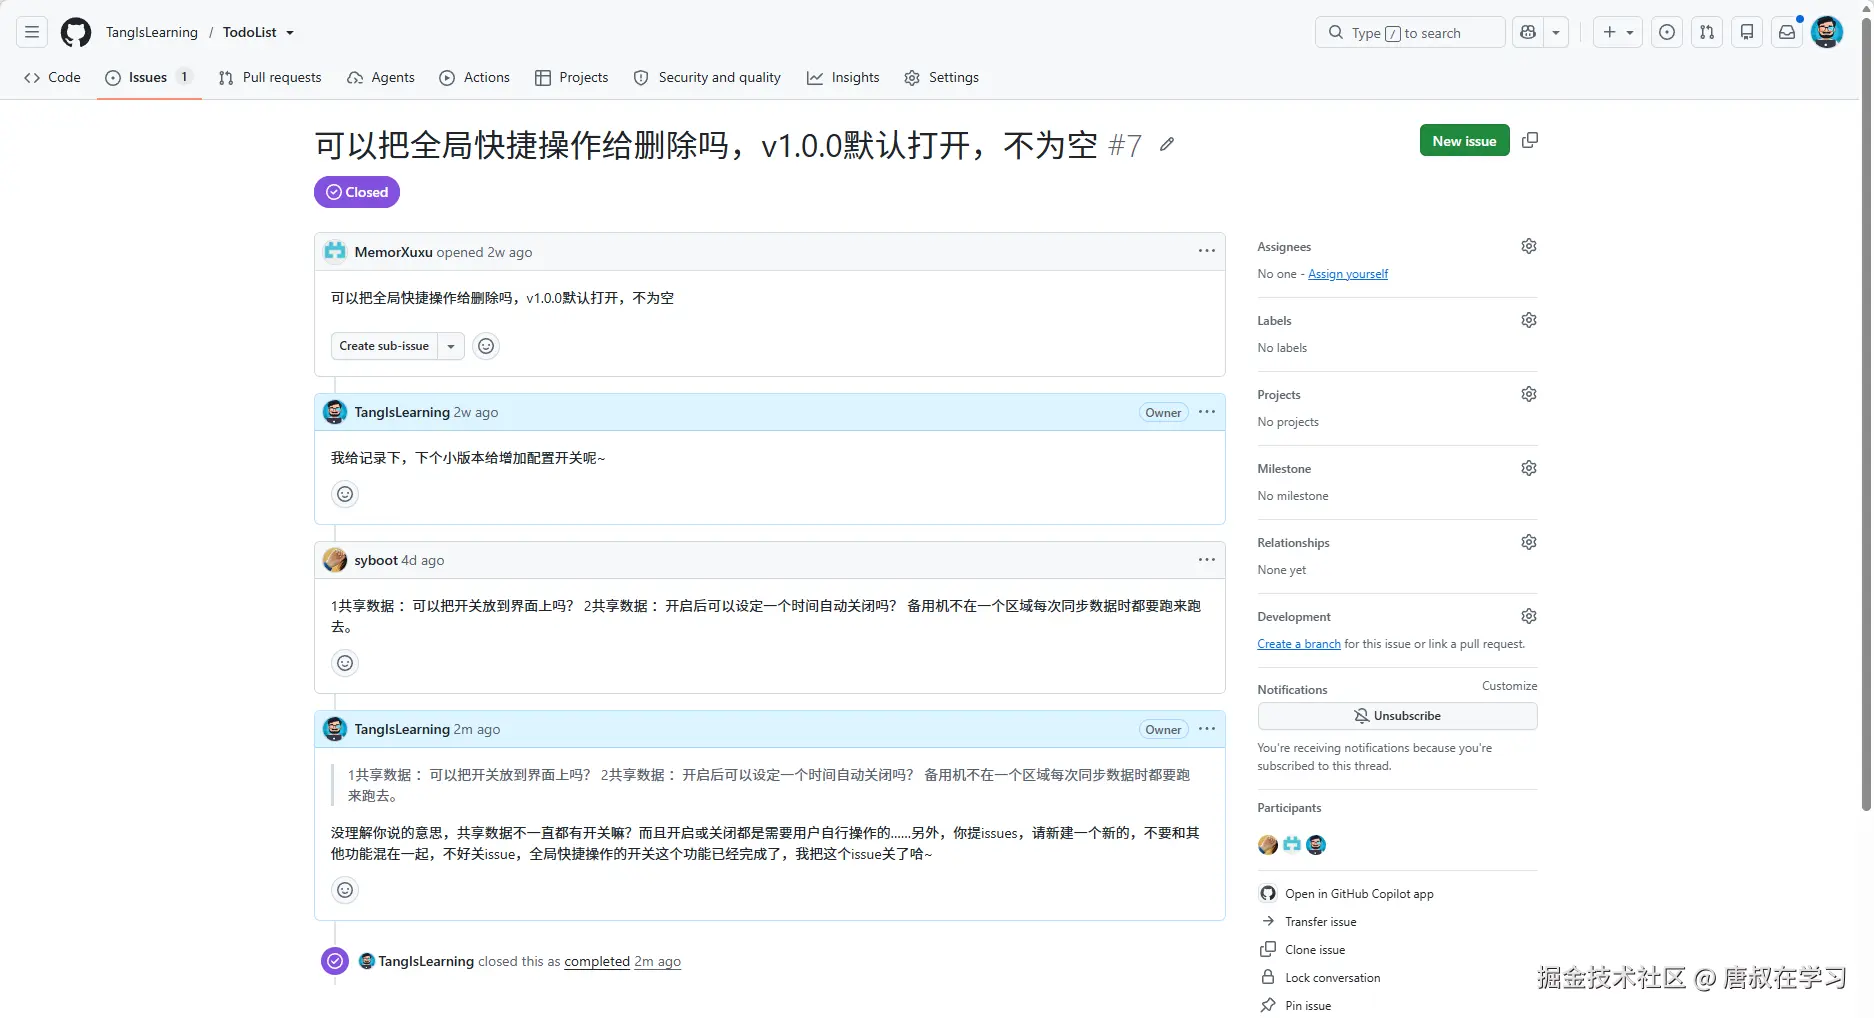Screen dimensions: 1874x1018
Task: Add reaction to TangIsLearning's 2w ago comment
Action: point(345,494)
